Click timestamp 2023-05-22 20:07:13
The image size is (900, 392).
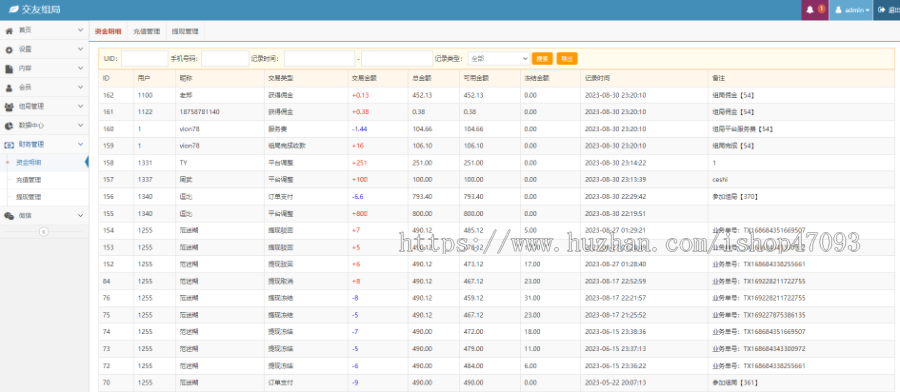[x=615, y=382]
